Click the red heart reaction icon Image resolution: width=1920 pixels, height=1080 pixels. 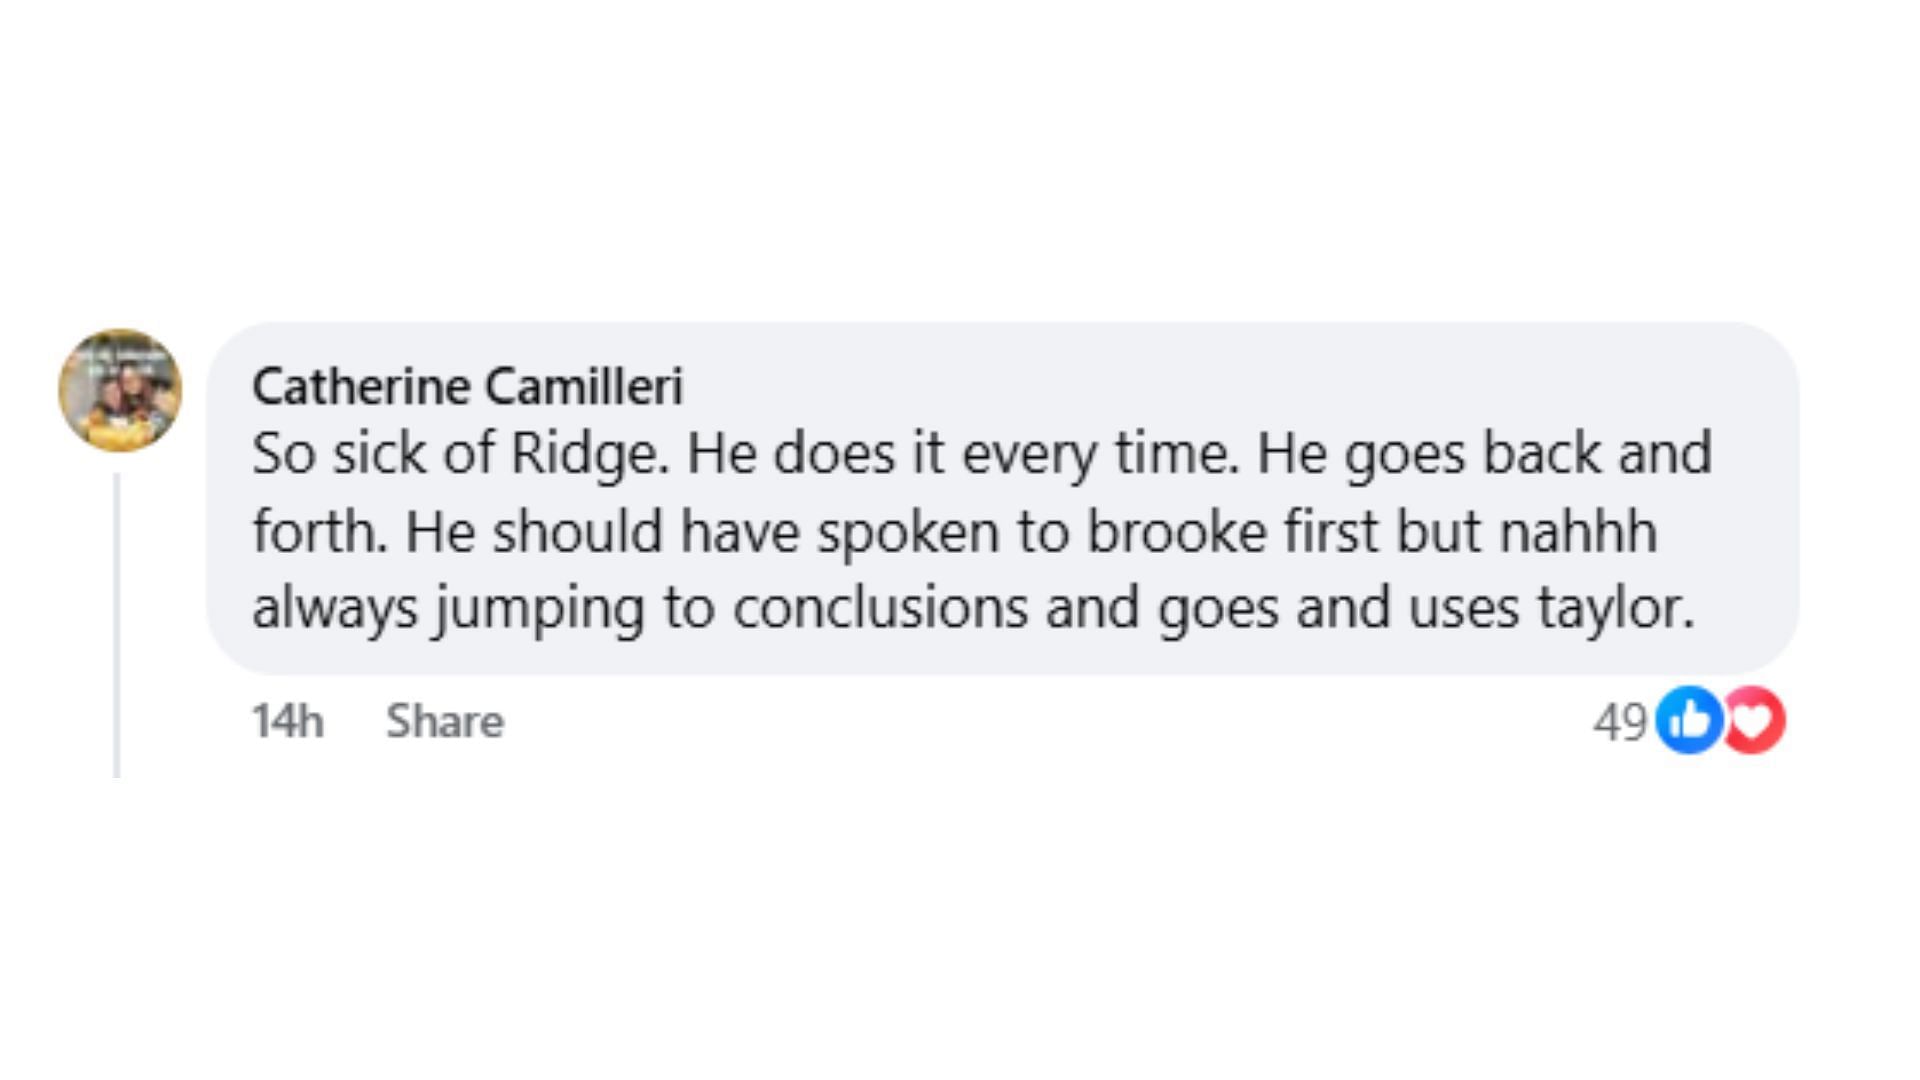click(x=1752, y=720)
